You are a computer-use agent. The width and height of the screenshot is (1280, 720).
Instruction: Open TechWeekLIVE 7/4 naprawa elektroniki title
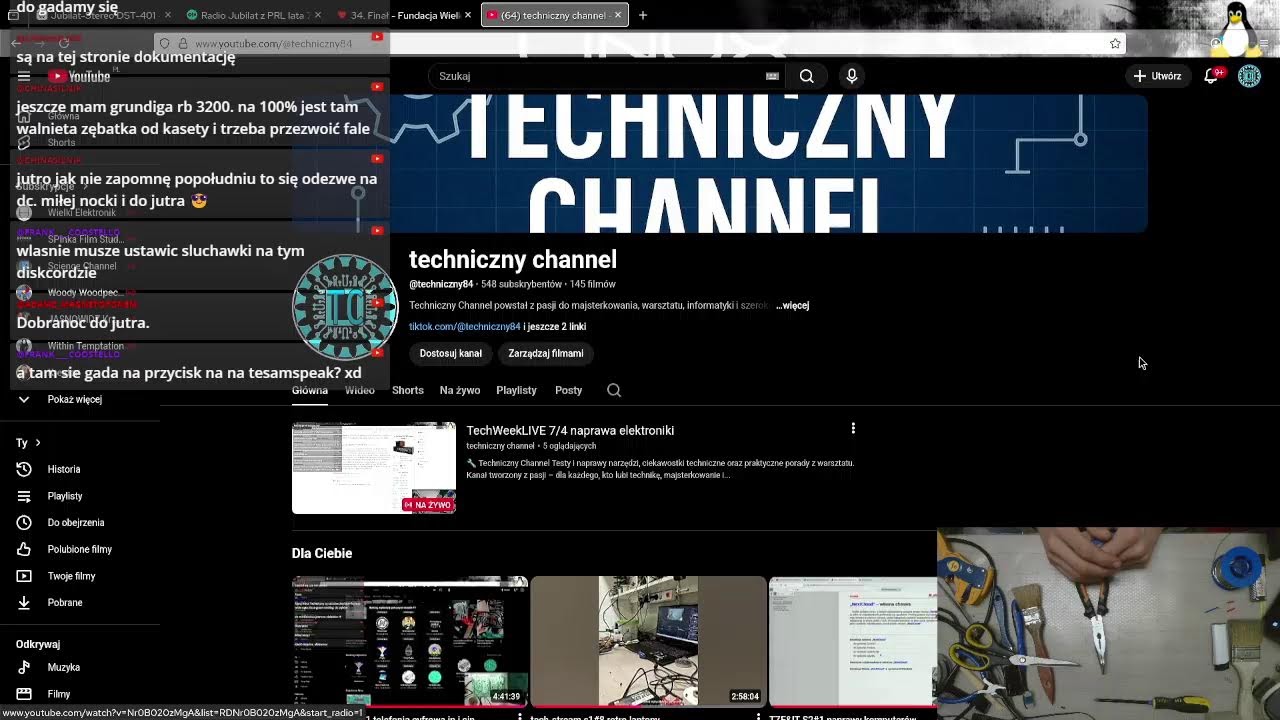pos(570,430)
